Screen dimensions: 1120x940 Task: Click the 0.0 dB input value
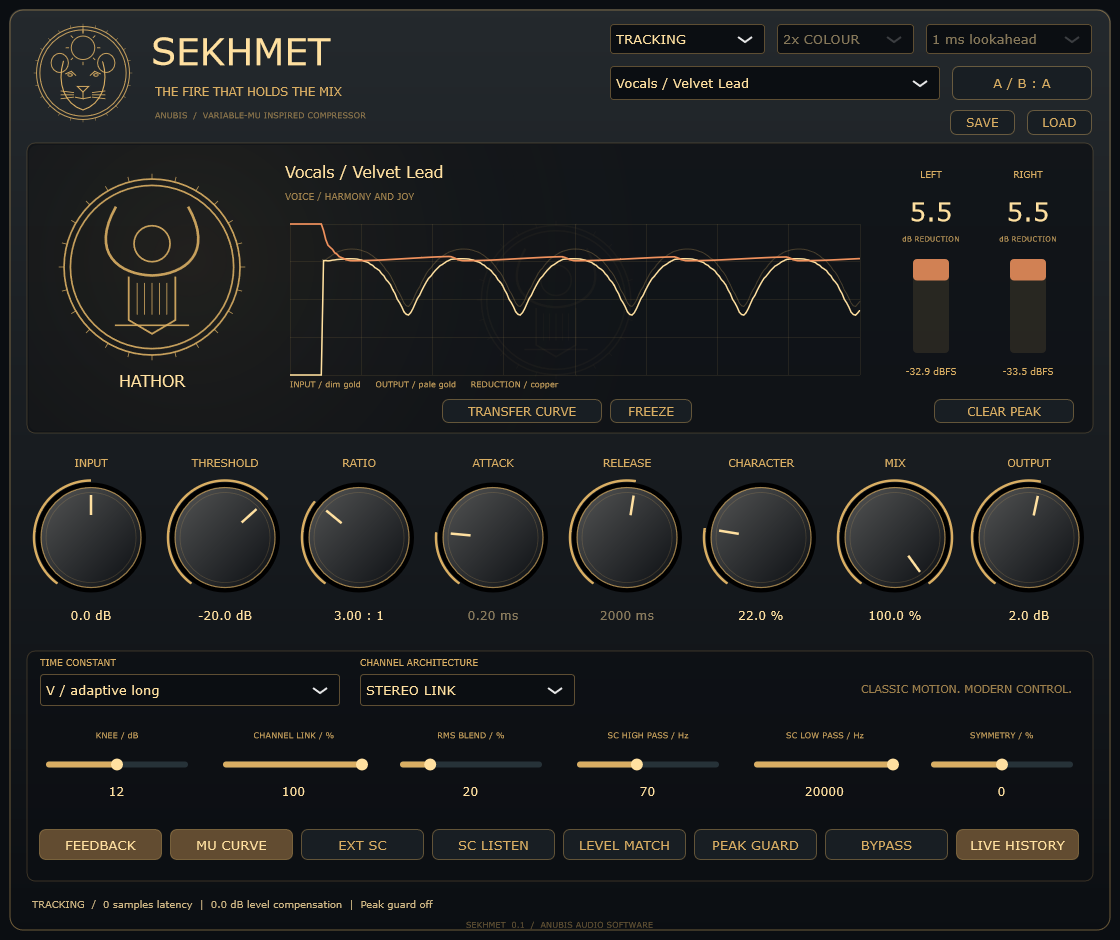91,616
